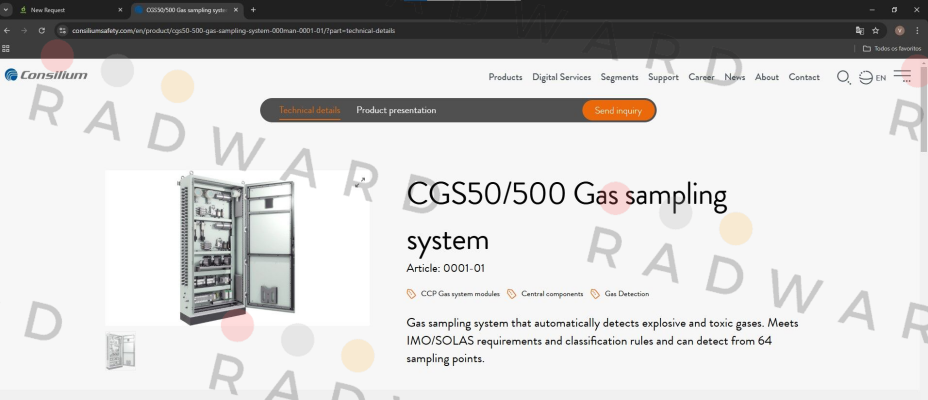The height and width of the screenshot is (400, 928).
Task: Click the Gas Detection tag icon
Action: point(595,293)
